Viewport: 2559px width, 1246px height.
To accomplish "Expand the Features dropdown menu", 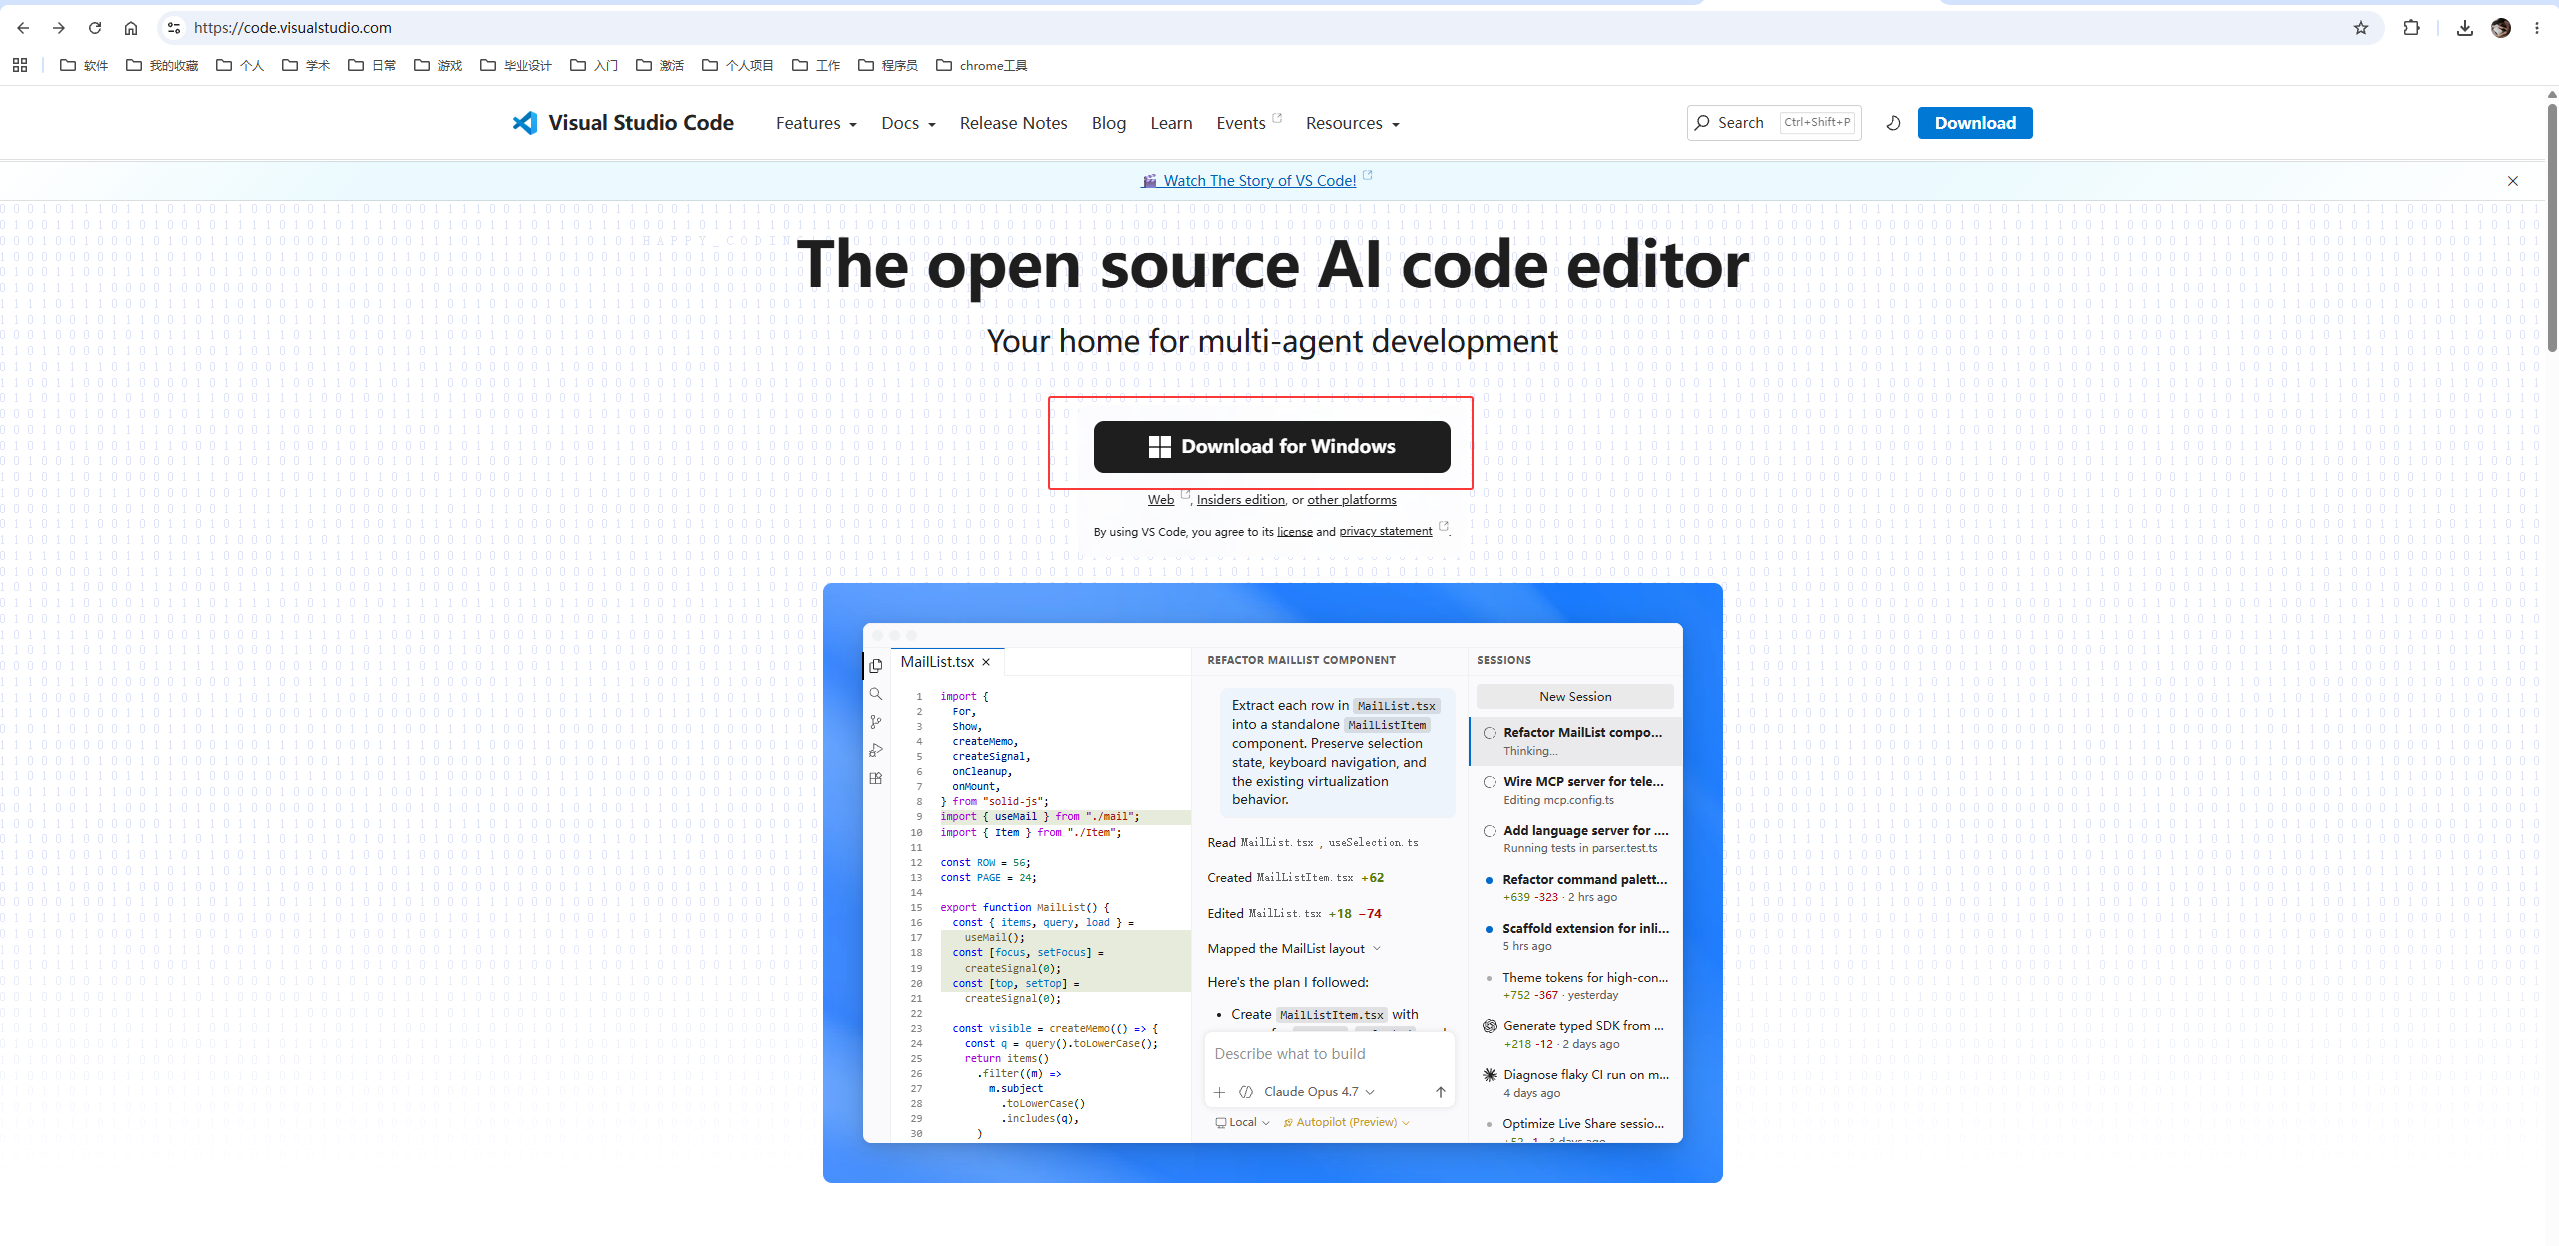I will point(816,123).
